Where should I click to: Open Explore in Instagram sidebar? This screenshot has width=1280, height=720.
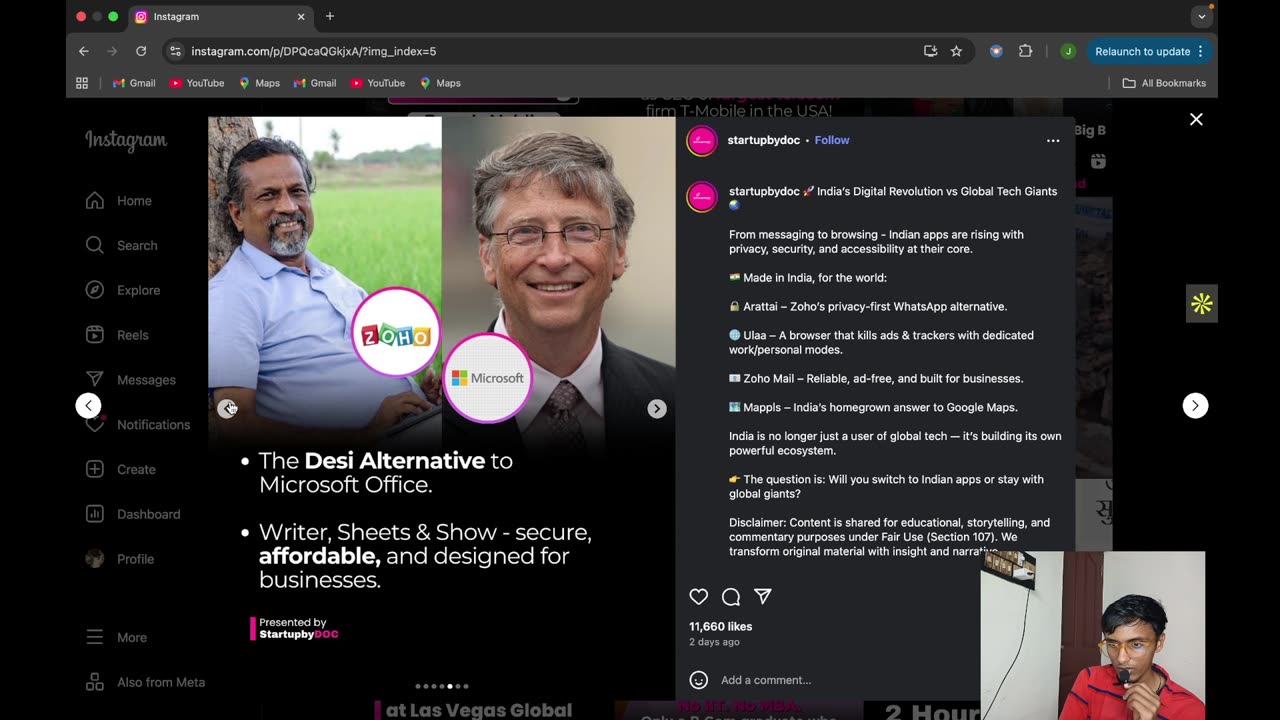122,290
